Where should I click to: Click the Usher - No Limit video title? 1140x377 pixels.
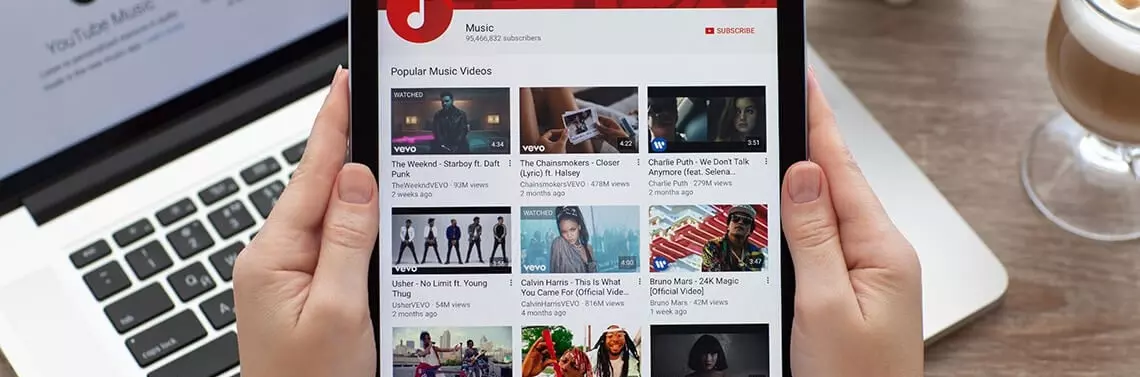(x=439, y=288)
